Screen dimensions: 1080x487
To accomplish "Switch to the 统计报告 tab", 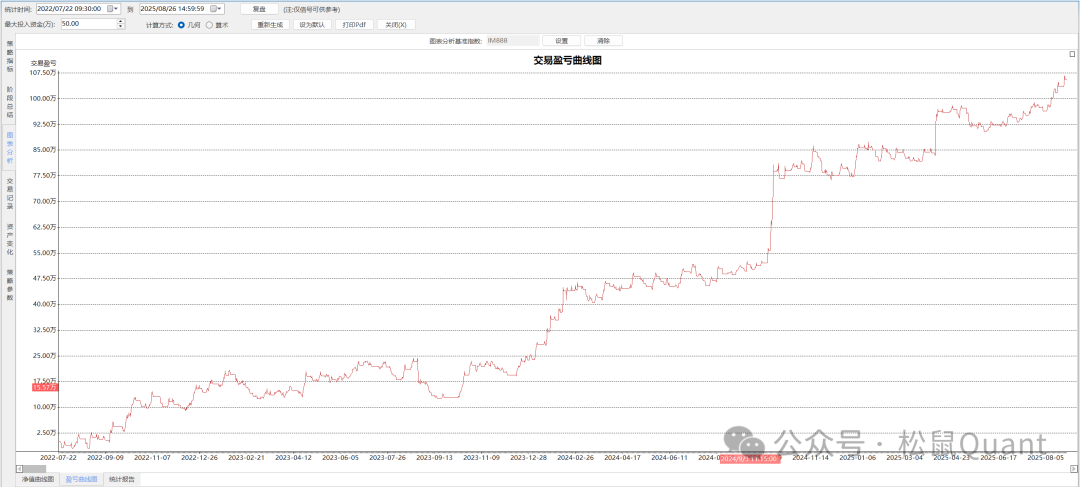I will click(123, 479).
